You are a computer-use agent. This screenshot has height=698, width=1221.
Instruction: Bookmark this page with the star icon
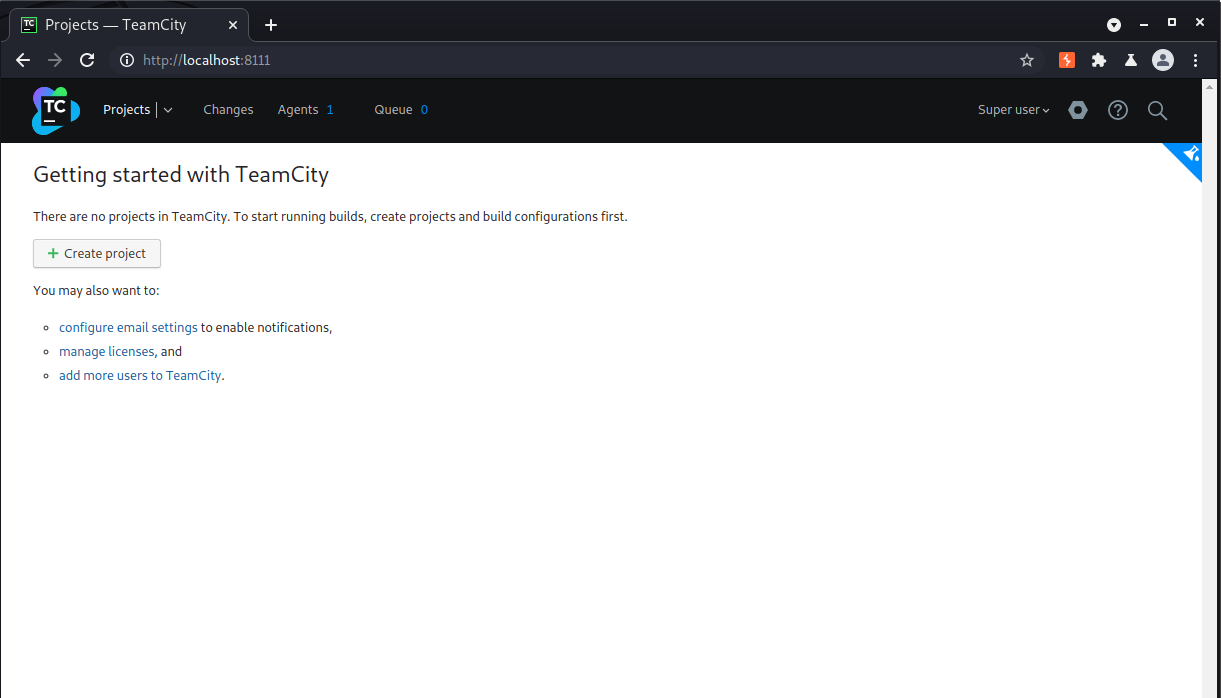[x=1027, y=60]
